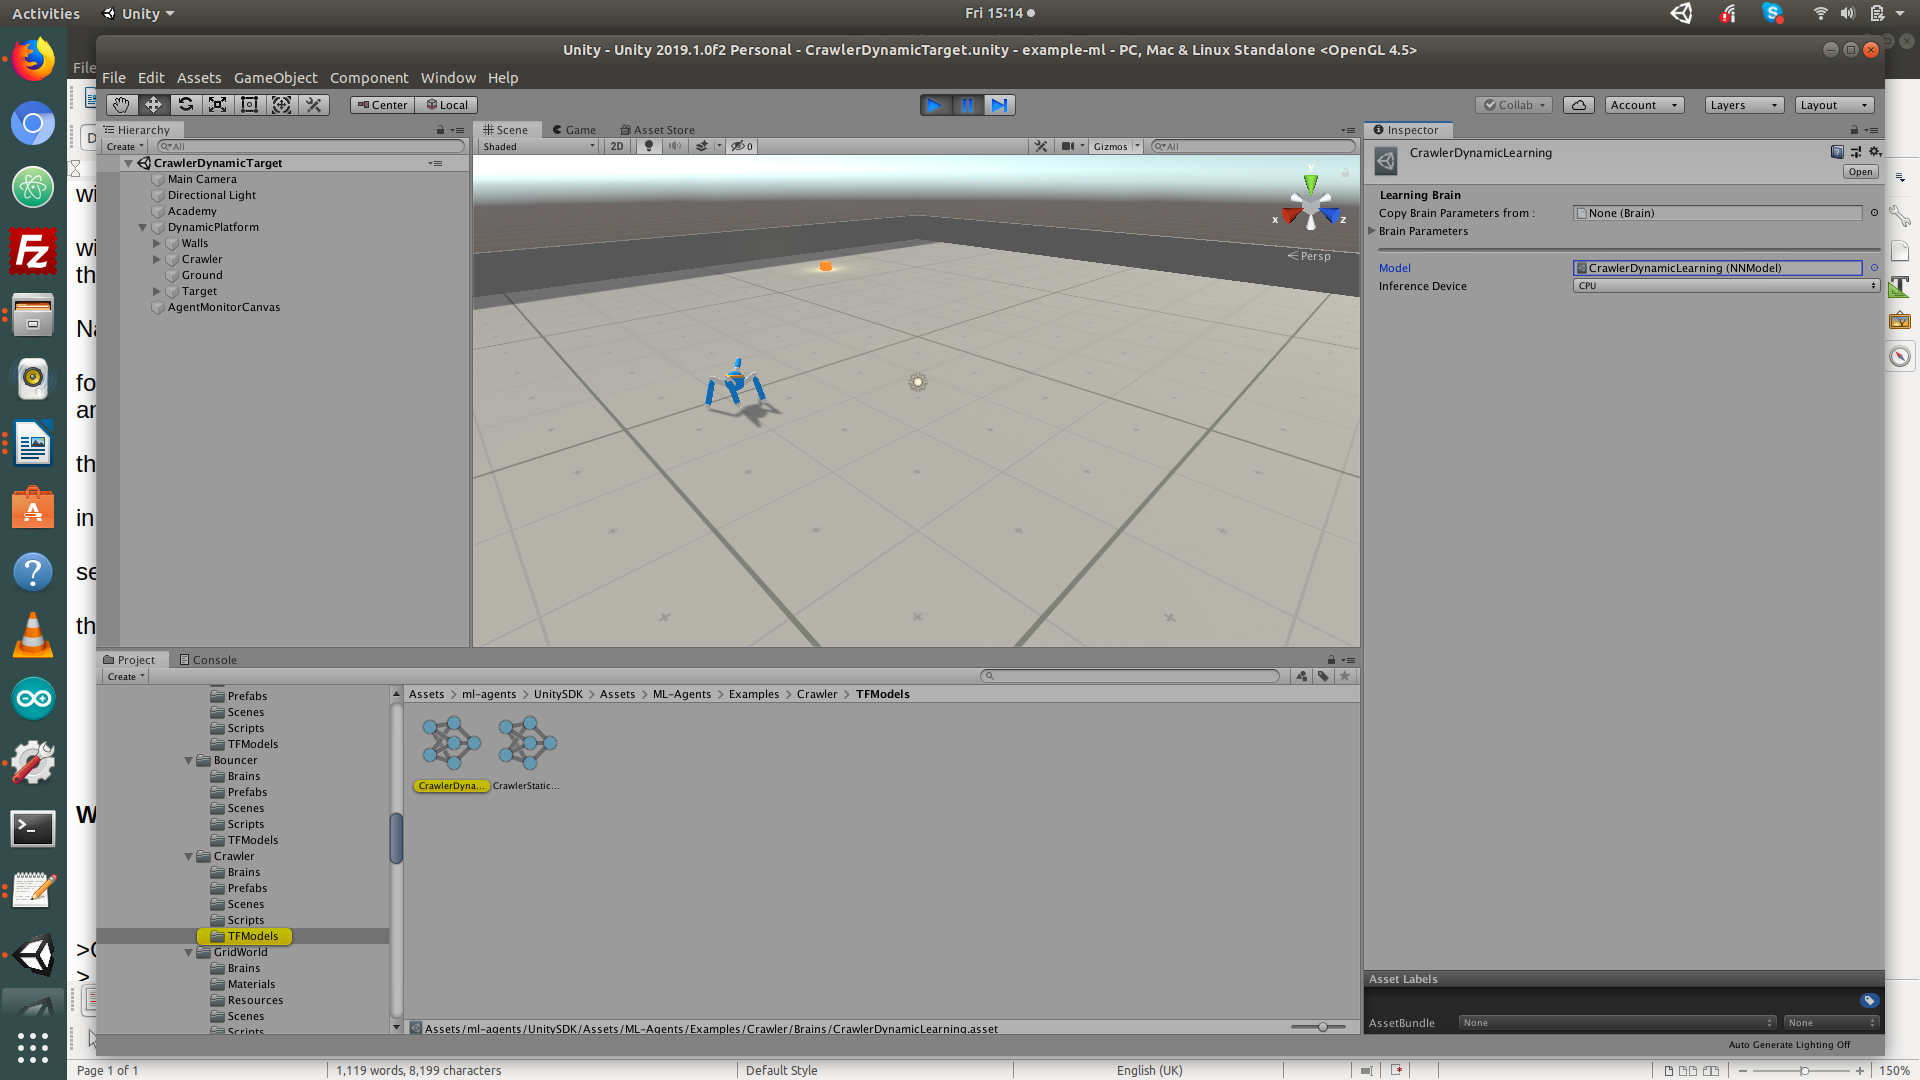Toggle Local handle rotation button
This screenshot has height=1080, width=1920.
point(446,105)
